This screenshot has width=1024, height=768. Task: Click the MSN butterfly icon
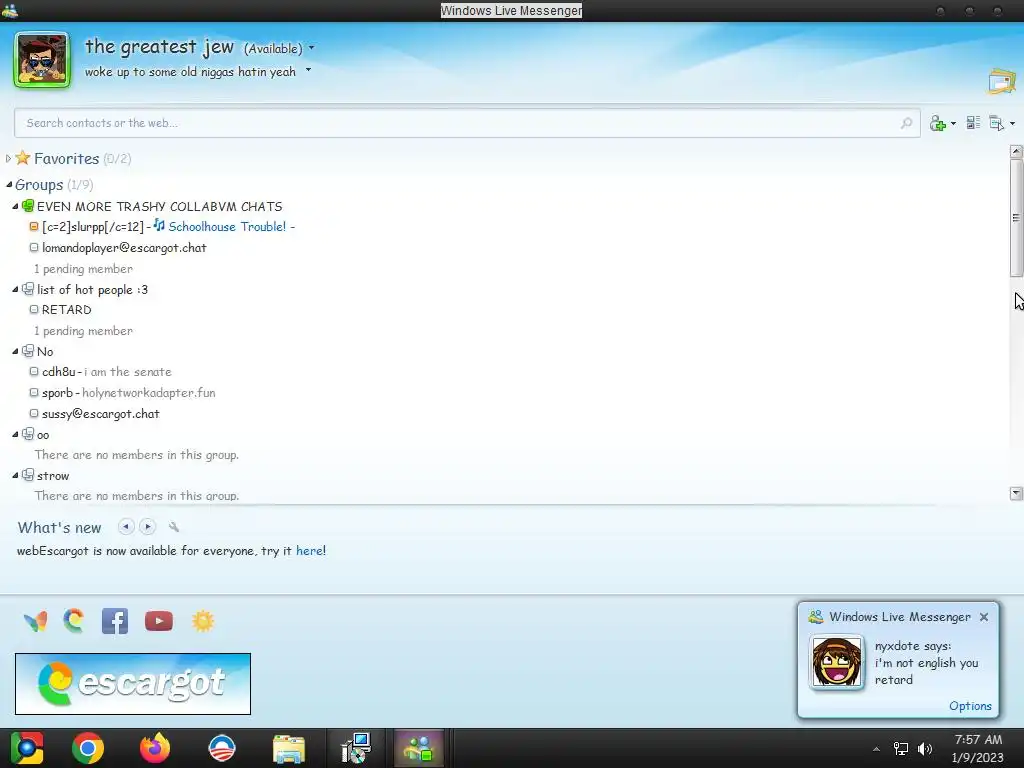point(35,621)
